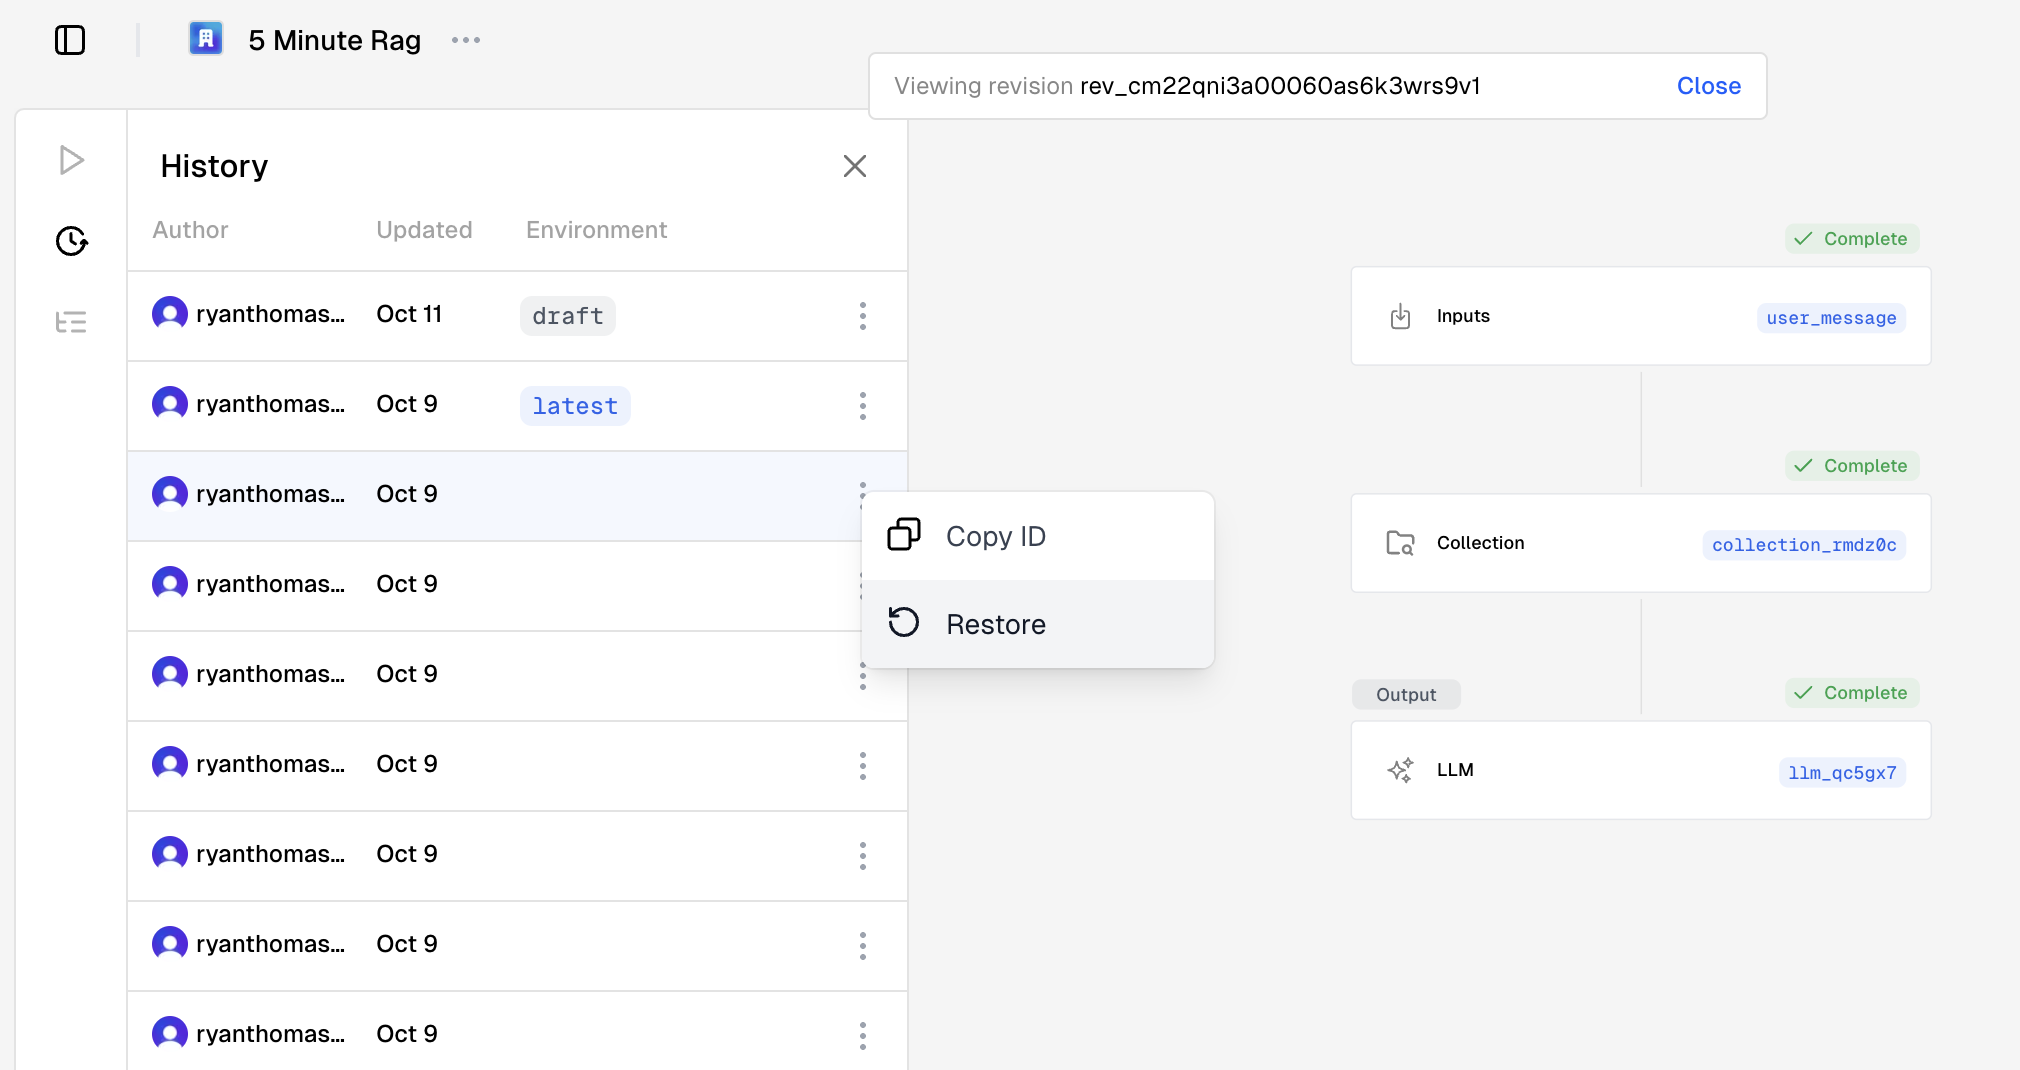Click the collection_rmdz0c tag
This screenshot has height=1070, width=2020.
(1803, 545)
